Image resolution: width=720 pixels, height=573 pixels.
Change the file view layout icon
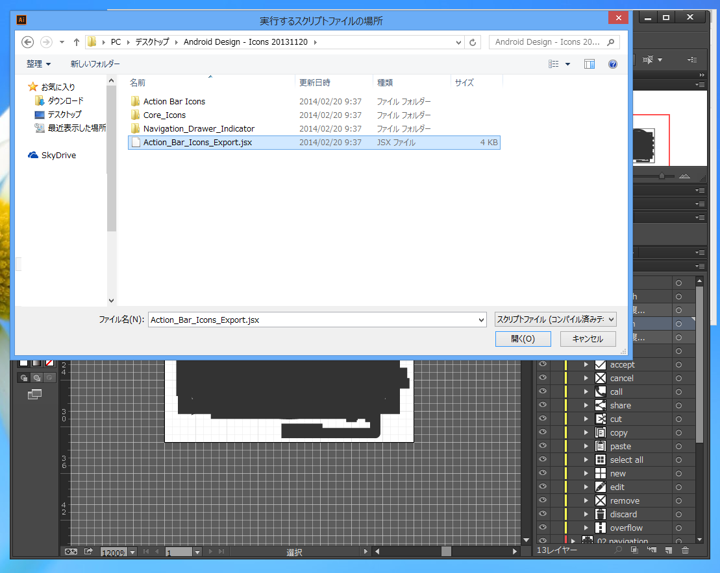pyautogui.click(x=554, y=64)
